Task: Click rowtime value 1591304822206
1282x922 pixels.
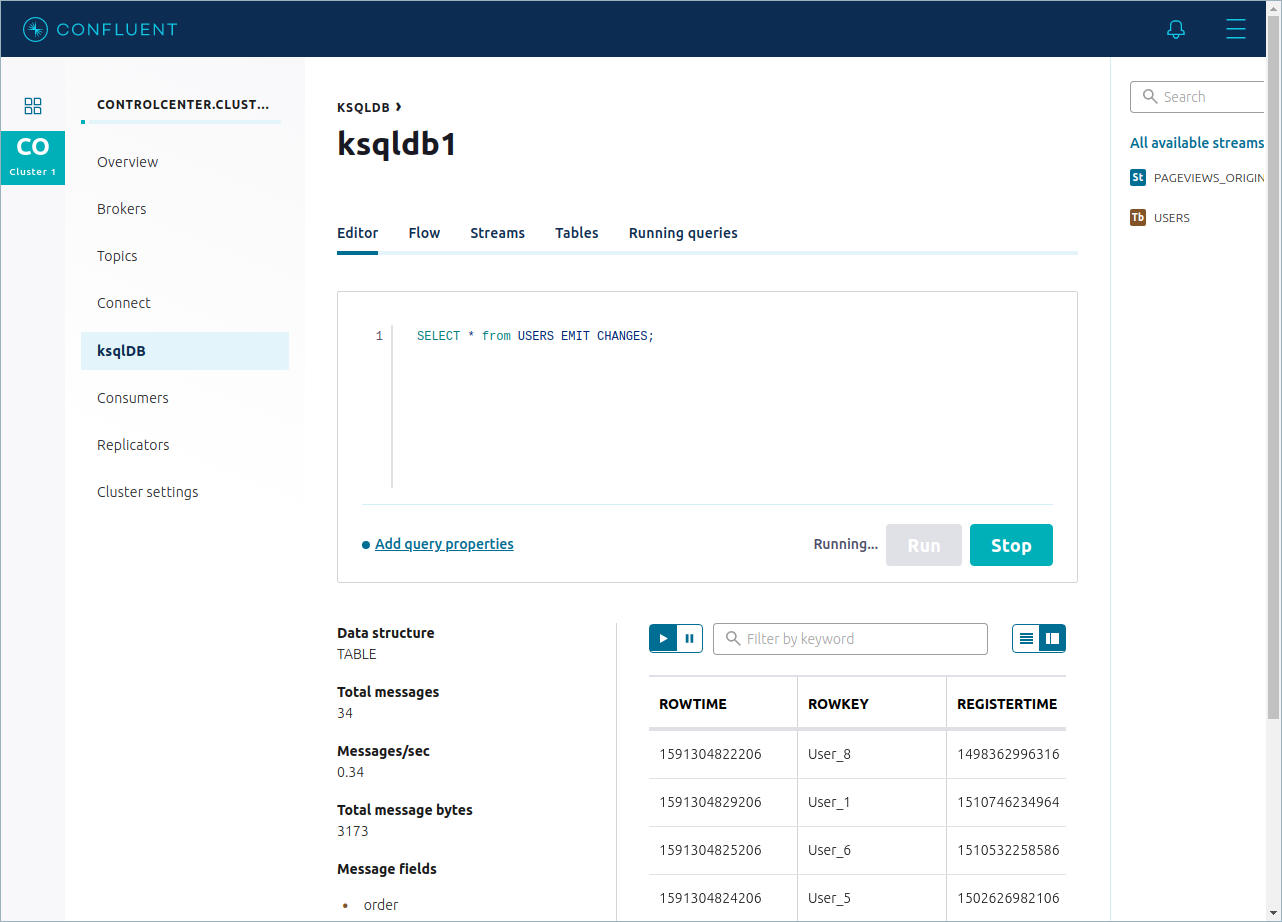Action: click(x=710, y=754)
